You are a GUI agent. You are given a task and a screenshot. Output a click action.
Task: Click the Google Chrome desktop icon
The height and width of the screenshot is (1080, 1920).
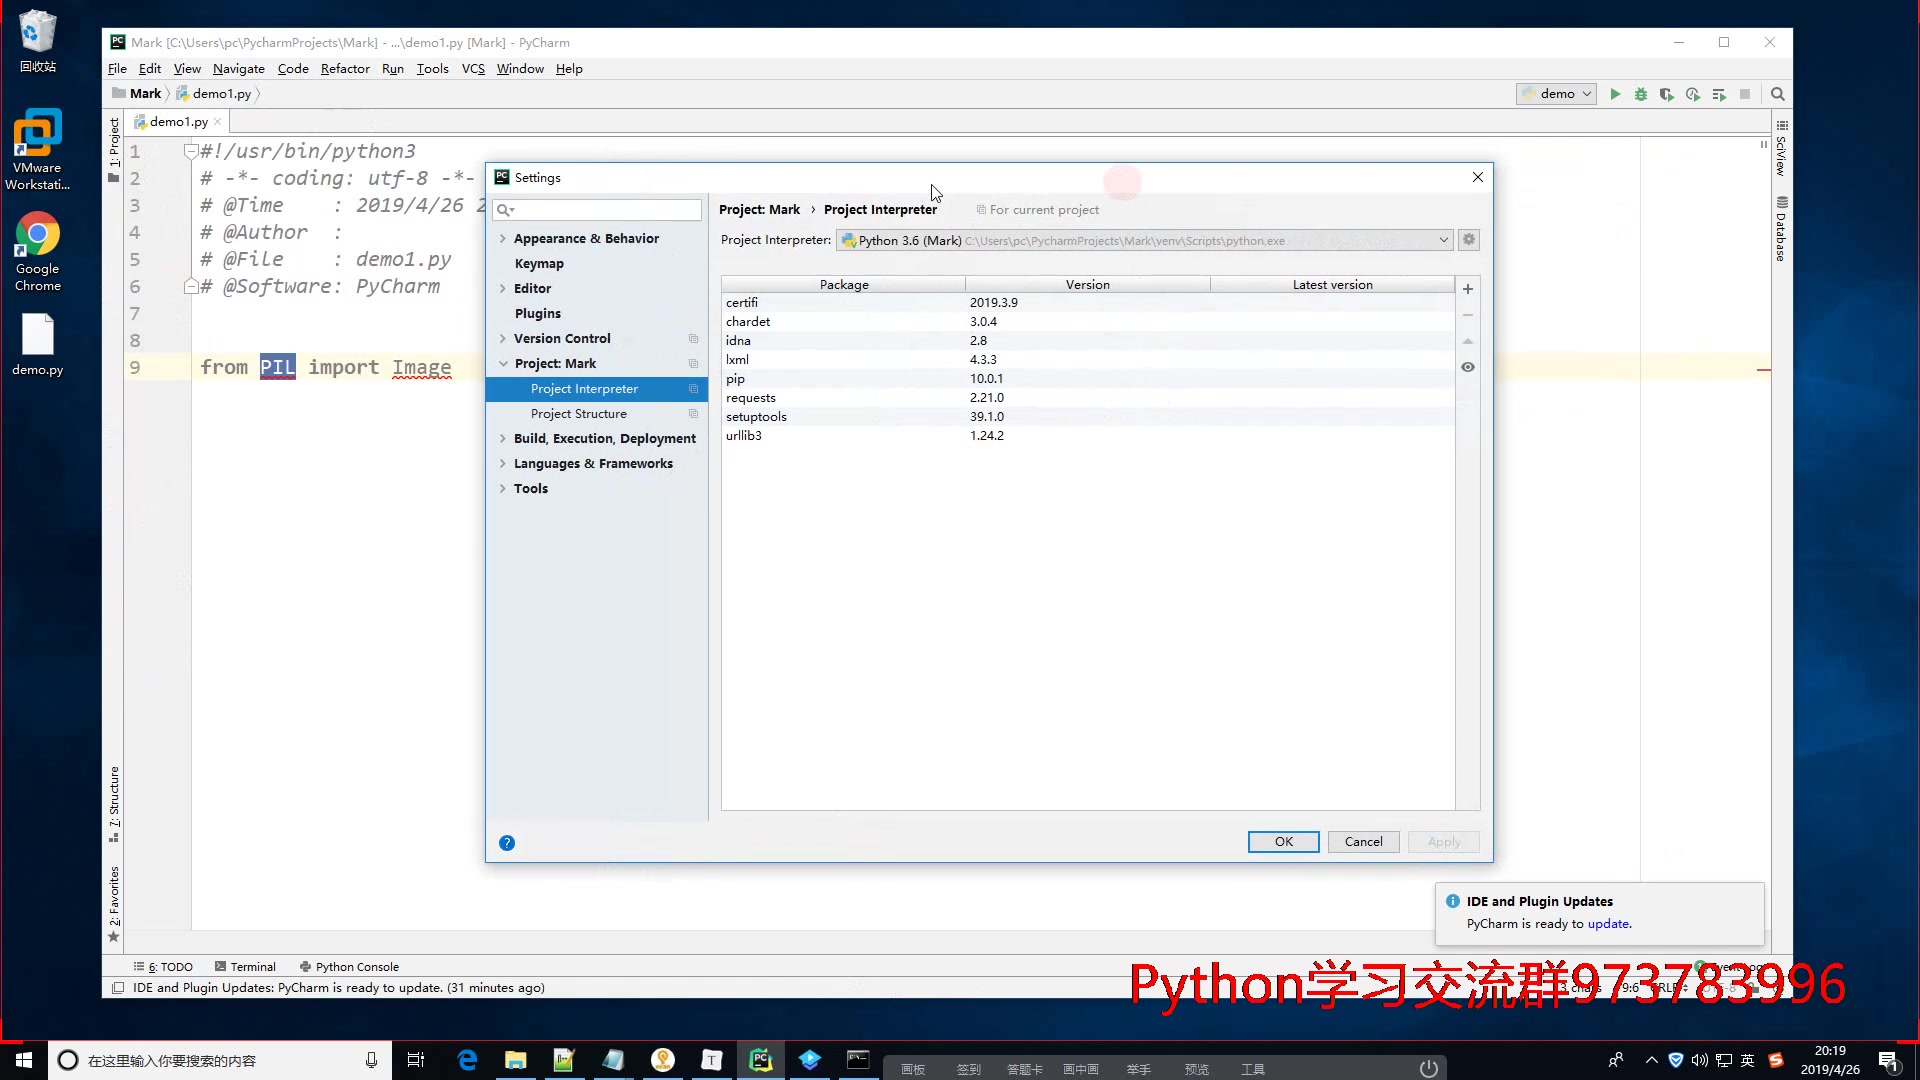point(38,252)
